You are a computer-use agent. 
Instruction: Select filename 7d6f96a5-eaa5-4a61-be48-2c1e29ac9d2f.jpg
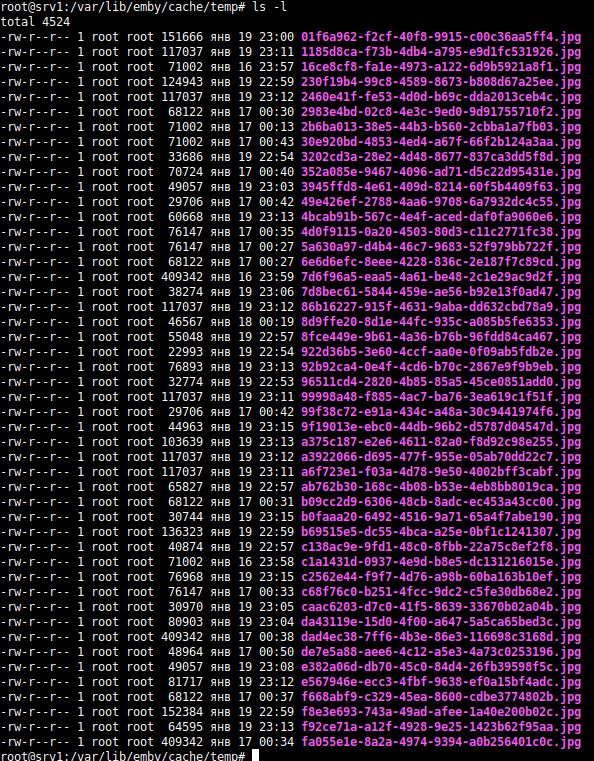(x=441, y=277)
